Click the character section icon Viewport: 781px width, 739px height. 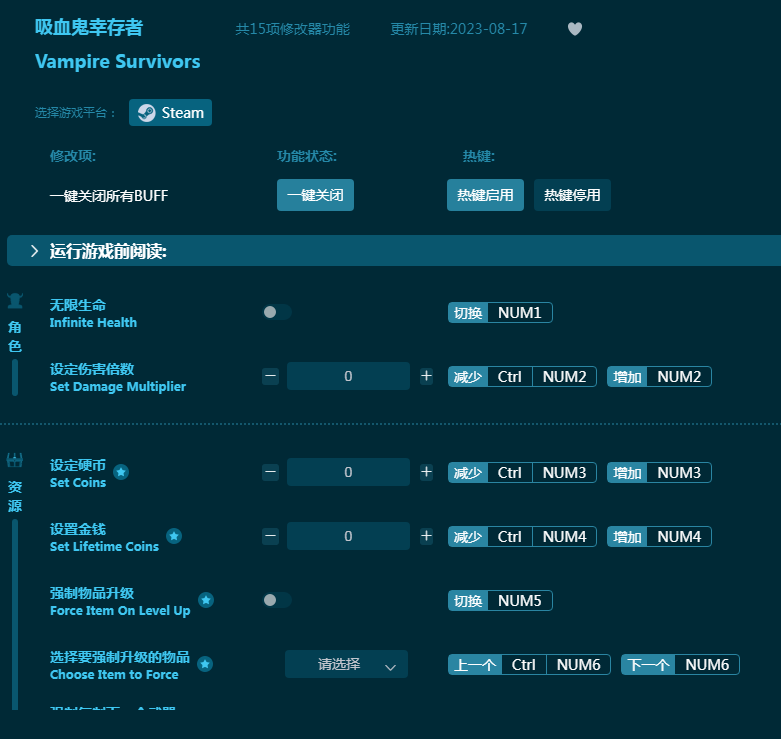[15, 301]
